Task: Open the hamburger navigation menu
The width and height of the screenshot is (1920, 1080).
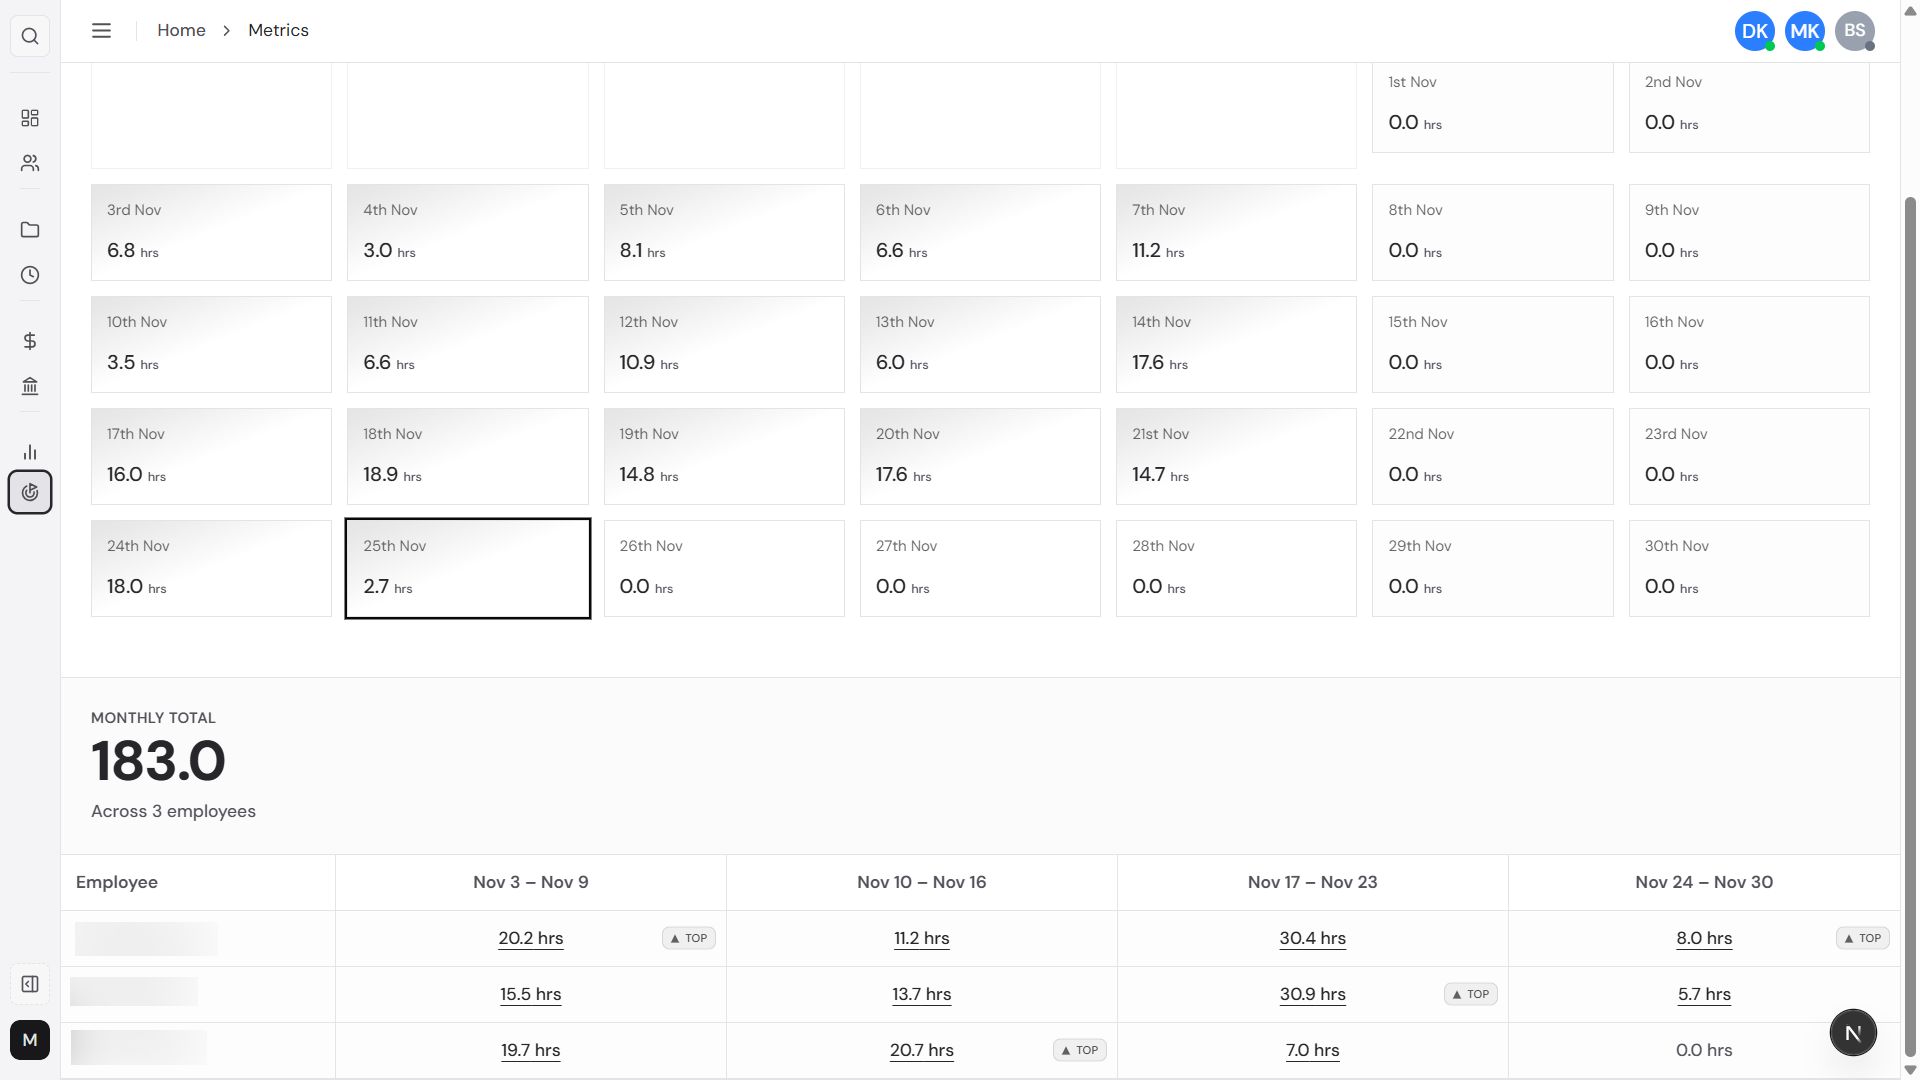Action: pos(101,30)
